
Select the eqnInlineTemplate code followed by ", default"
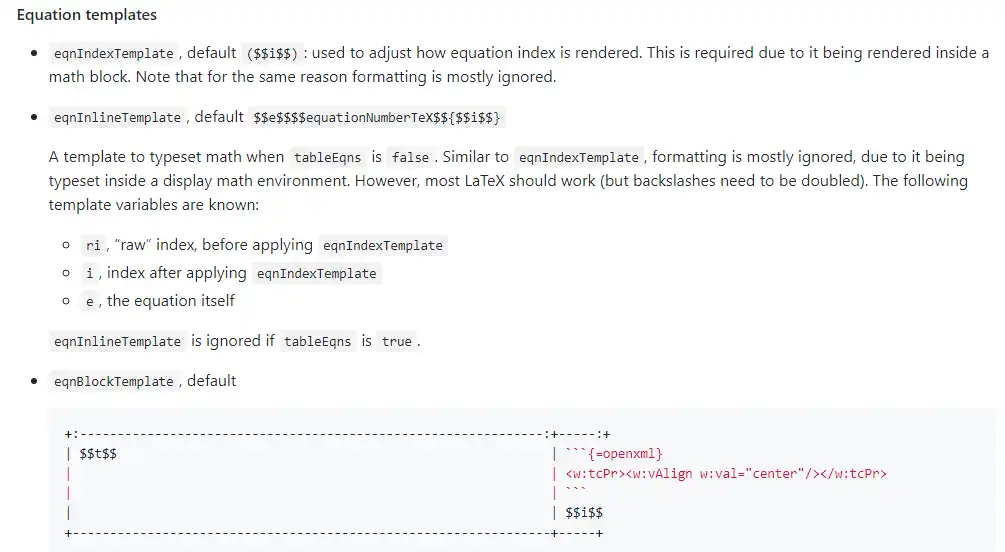point(117,117)
